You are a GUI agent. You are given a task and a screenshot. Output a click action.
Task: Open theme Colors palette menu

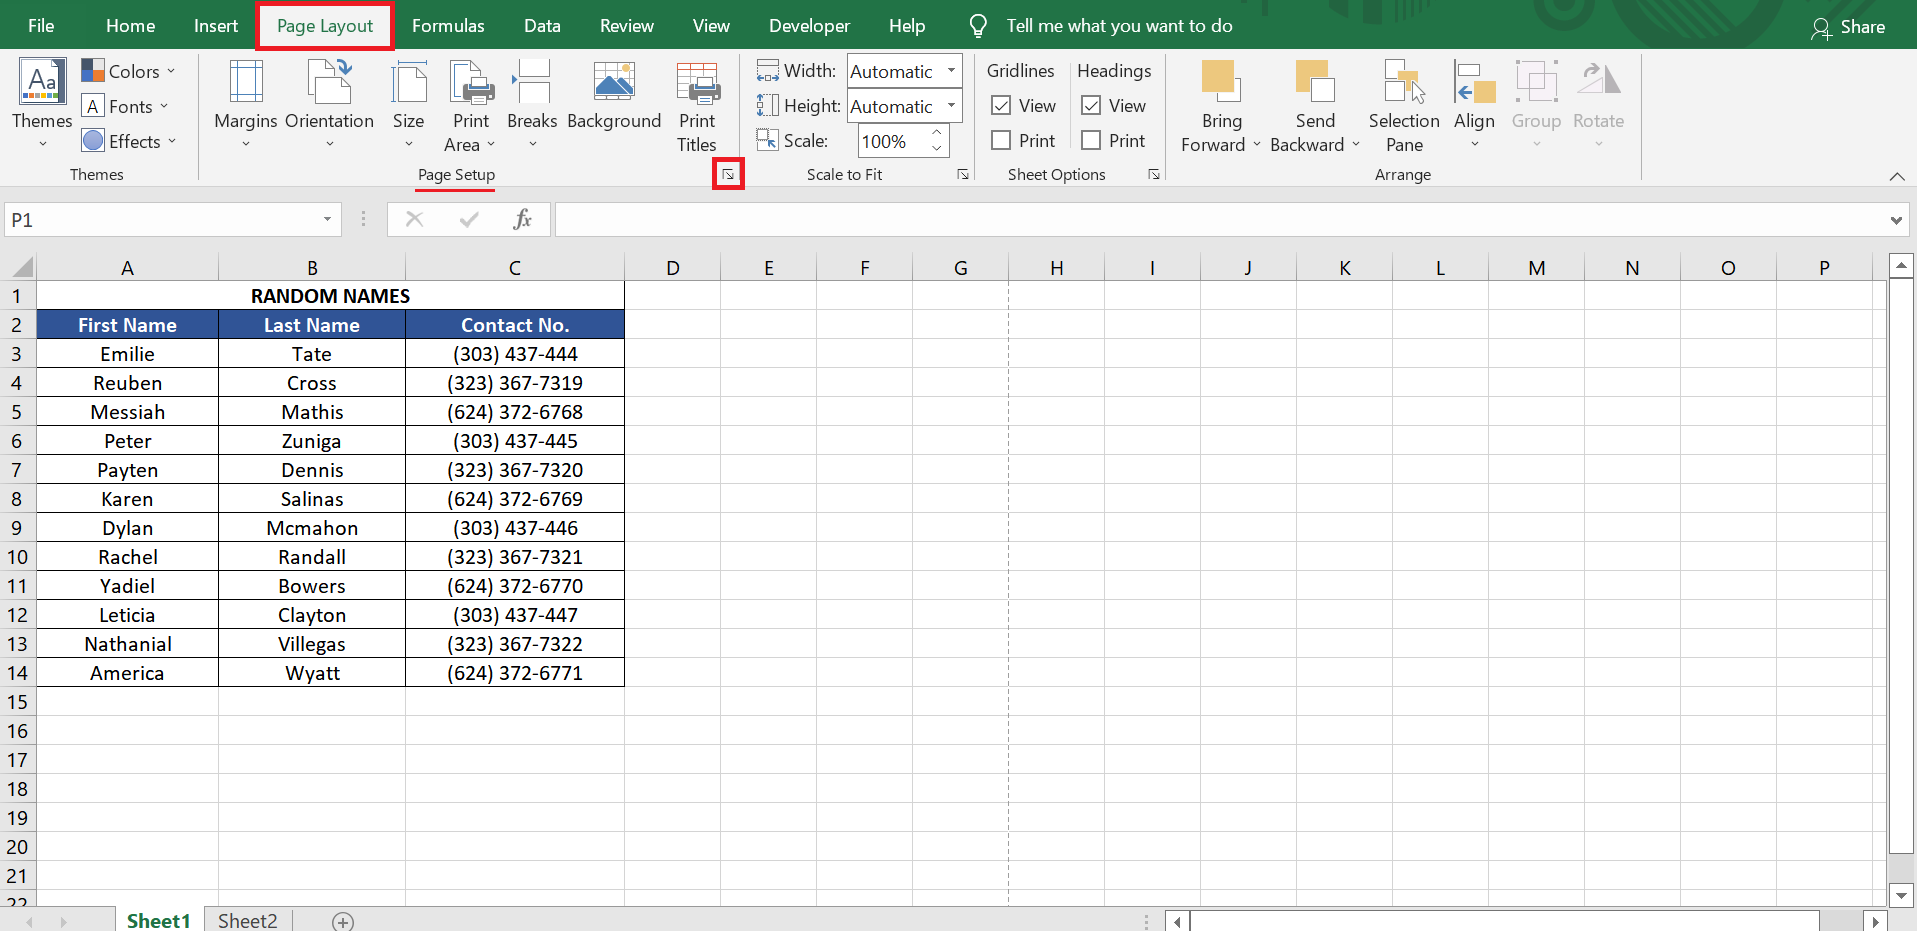(x=129, y=71)
